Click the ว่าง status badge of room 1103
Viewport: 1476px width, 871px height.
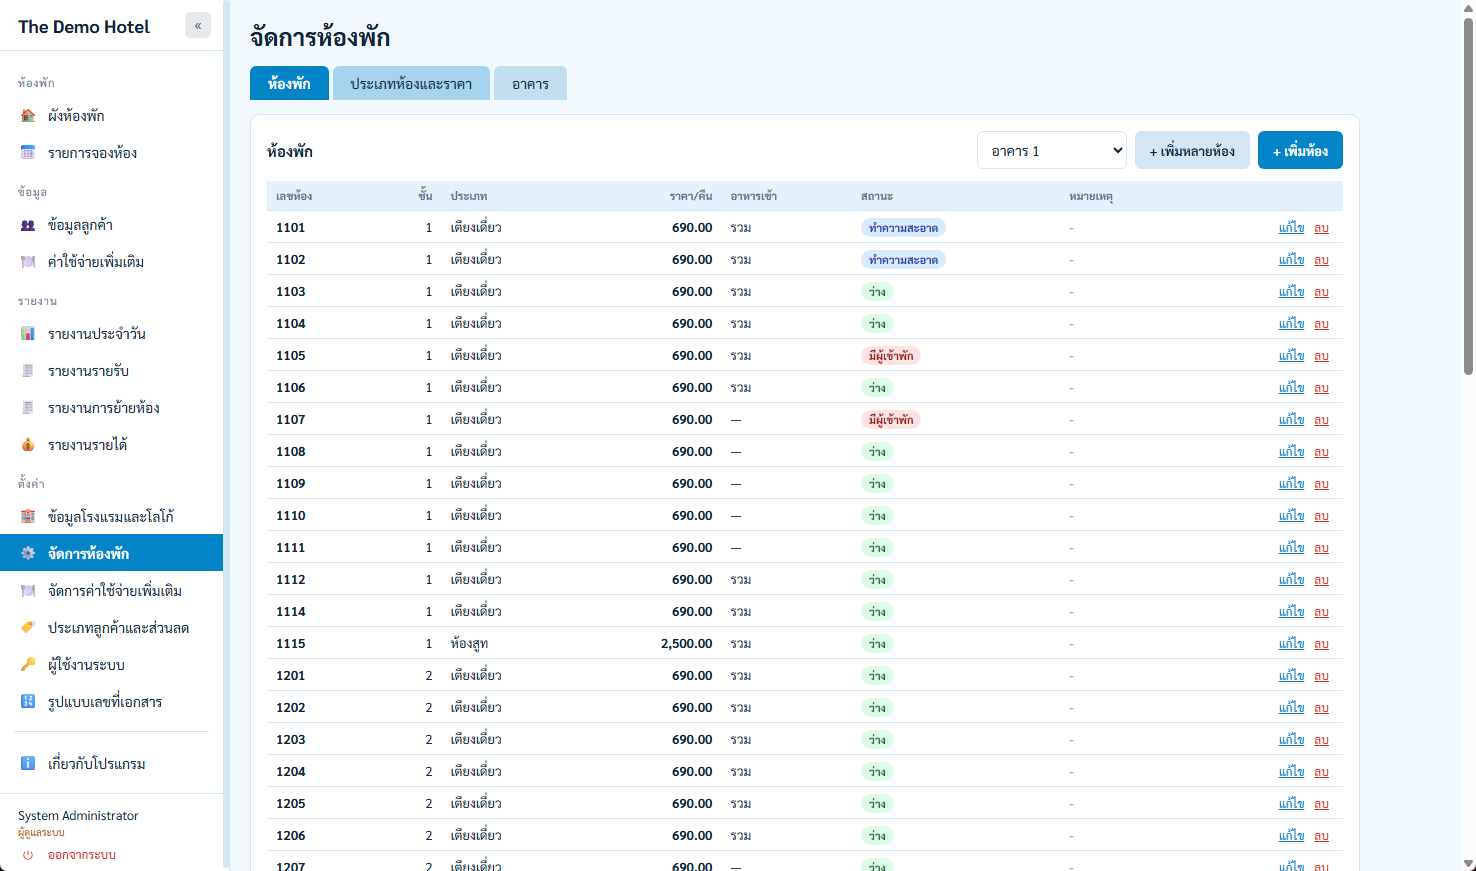(x=877, y=292)
